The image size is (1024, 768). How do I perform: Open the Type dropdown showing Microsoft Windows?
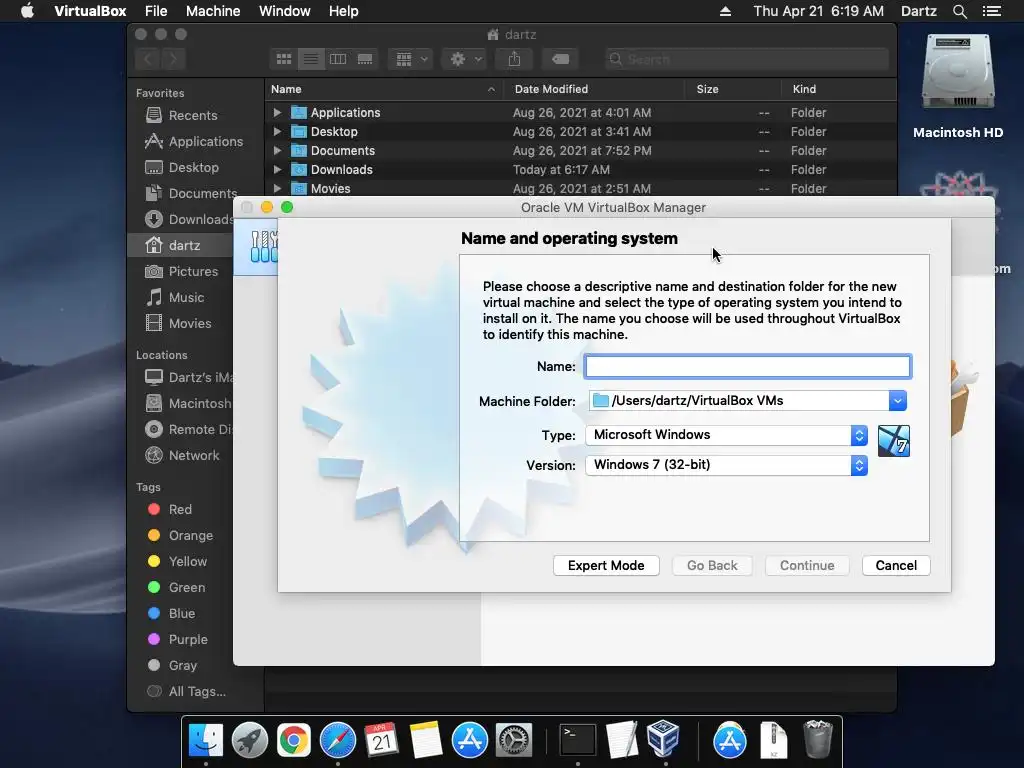(726, 435)
